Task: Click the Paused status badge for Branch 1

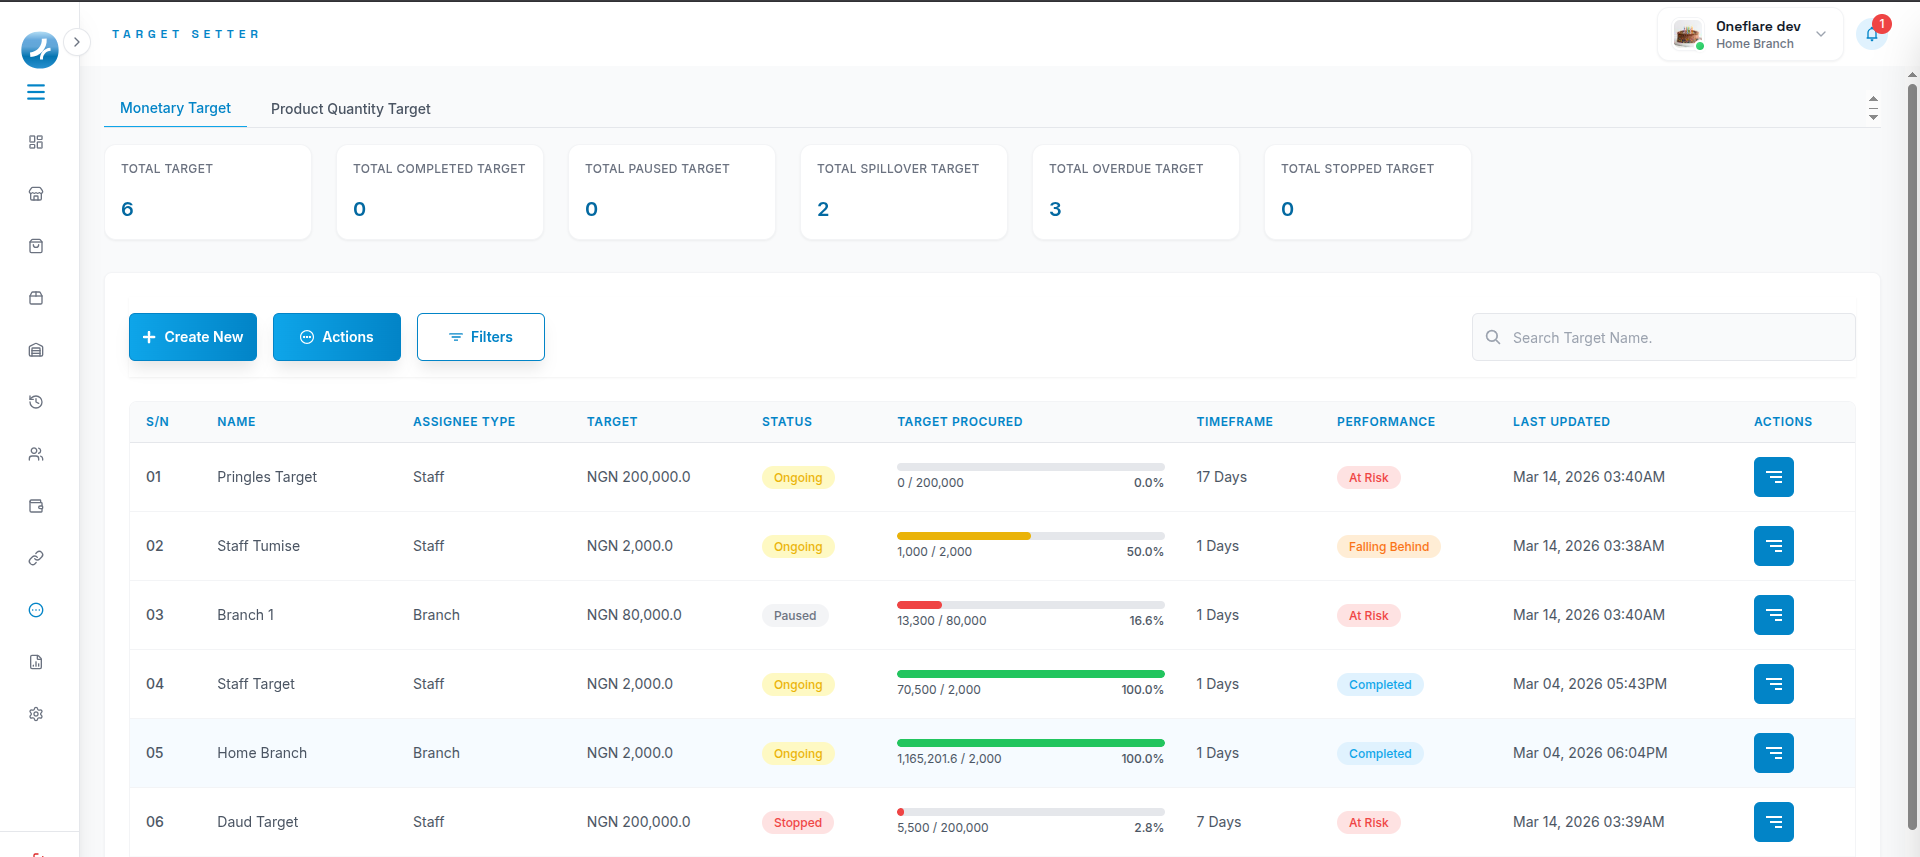Action: click(x=795, y=616)
